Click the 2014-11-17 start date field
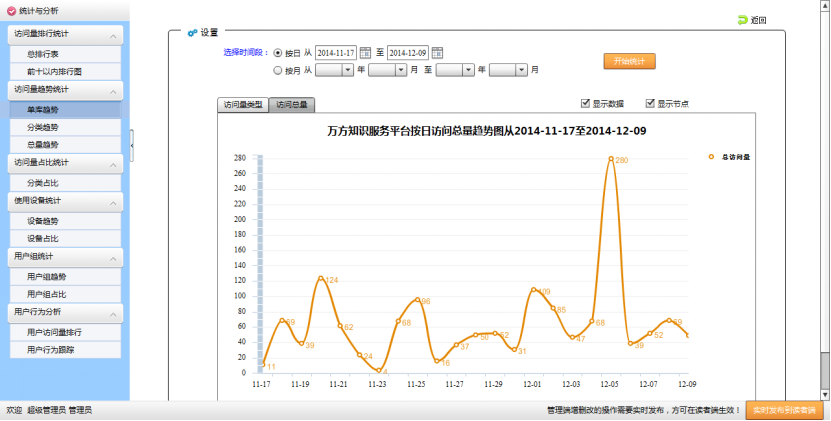Viewport: 831px width, 421px height. pos(336,53)
